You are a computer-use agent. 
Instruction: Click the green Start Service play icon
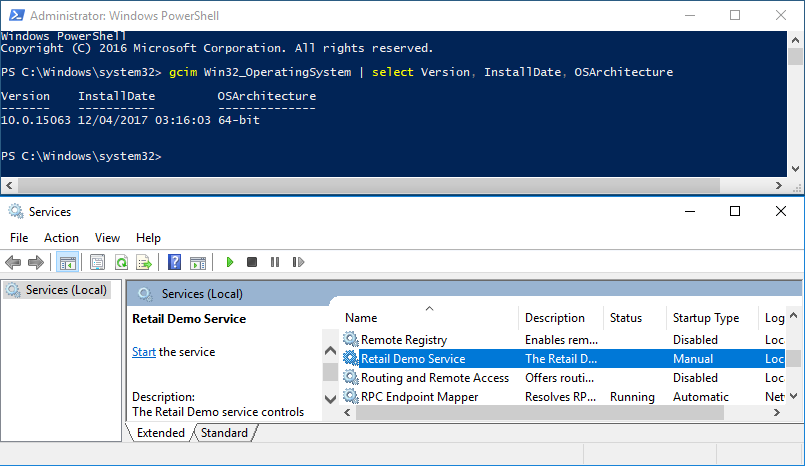click(x=230, y=263)
